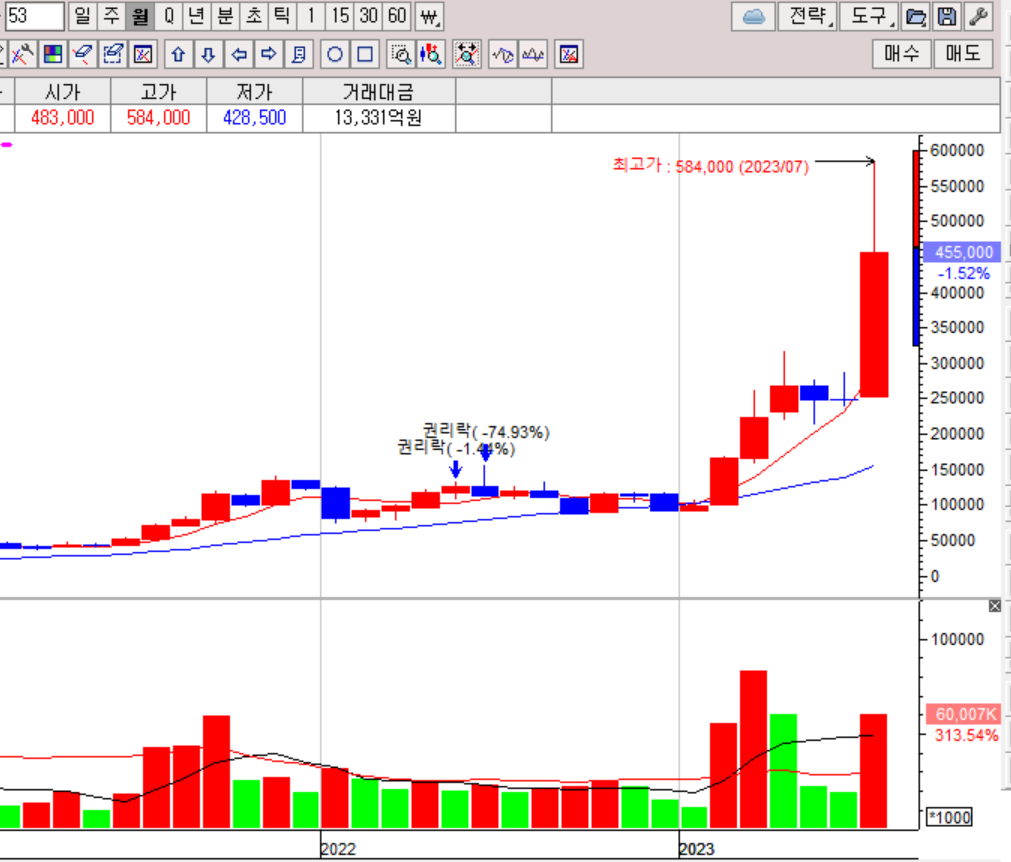
Task: Switch chart to tick (틱) period
Action: (x=282, y=16)
